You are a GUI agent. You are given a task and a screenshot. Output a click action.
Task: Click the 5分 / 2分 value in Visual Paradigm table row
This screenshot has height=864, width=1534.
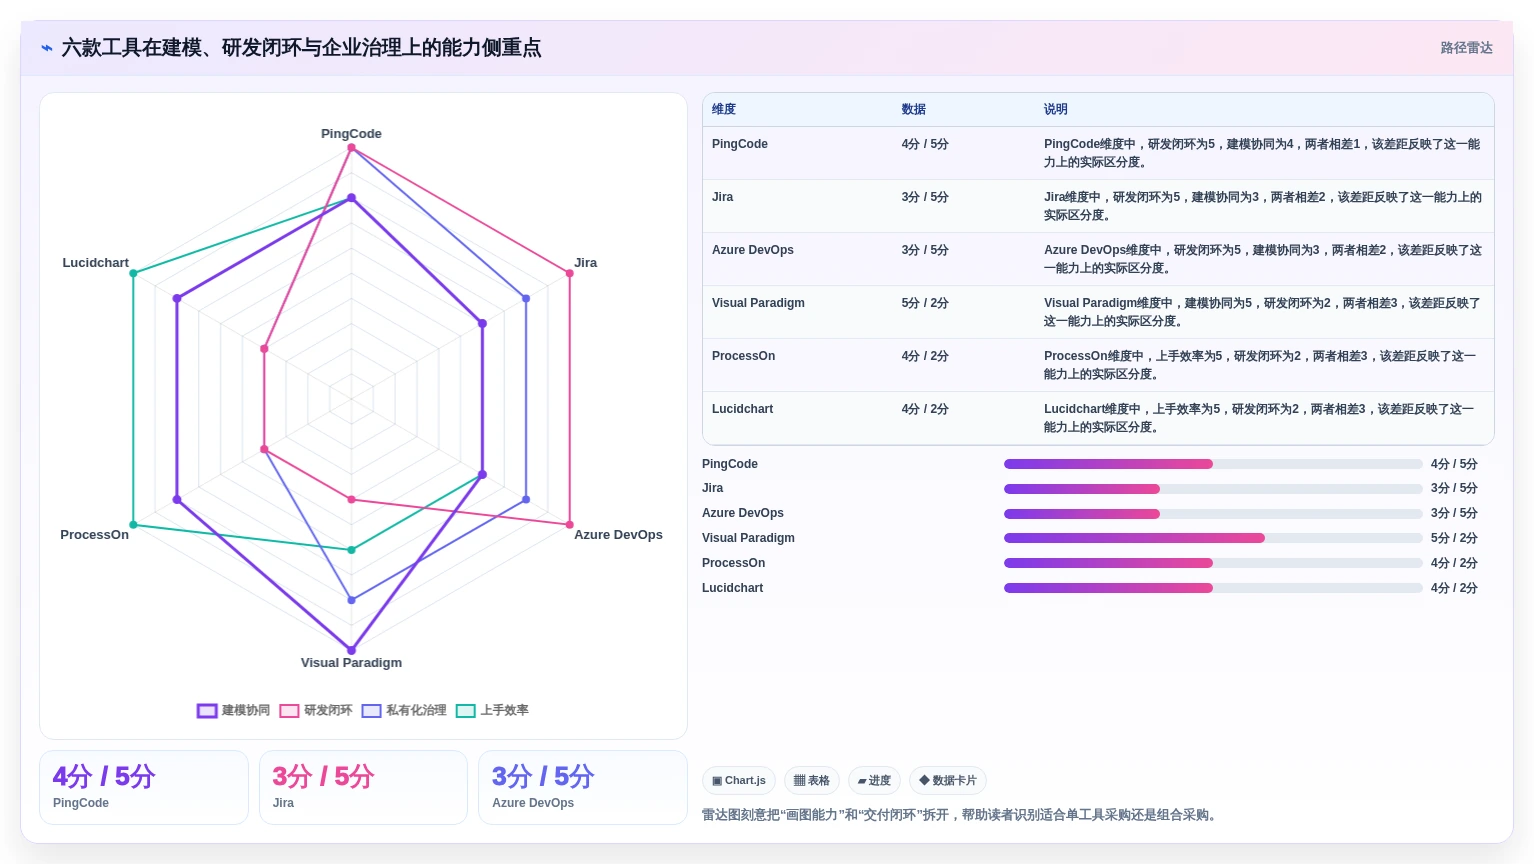point(925,303)
